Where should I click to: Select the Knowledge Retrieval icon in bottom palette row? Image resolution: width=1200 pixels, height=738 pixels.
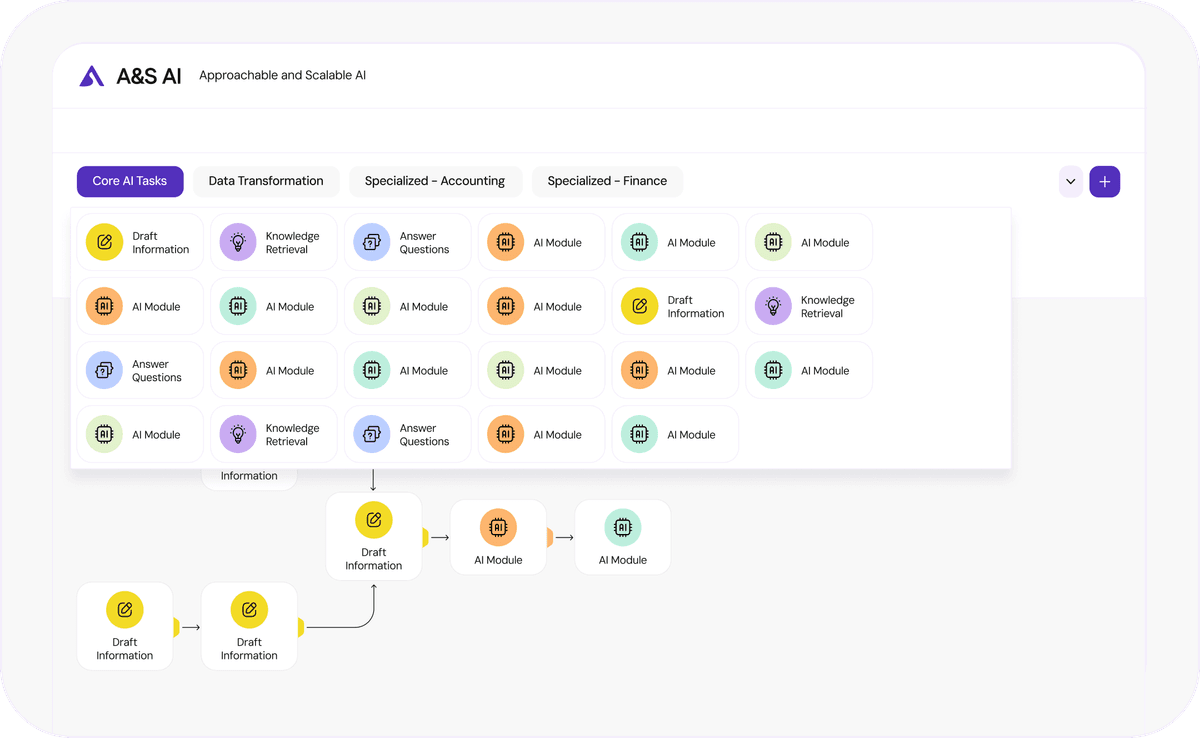point(237,433)
